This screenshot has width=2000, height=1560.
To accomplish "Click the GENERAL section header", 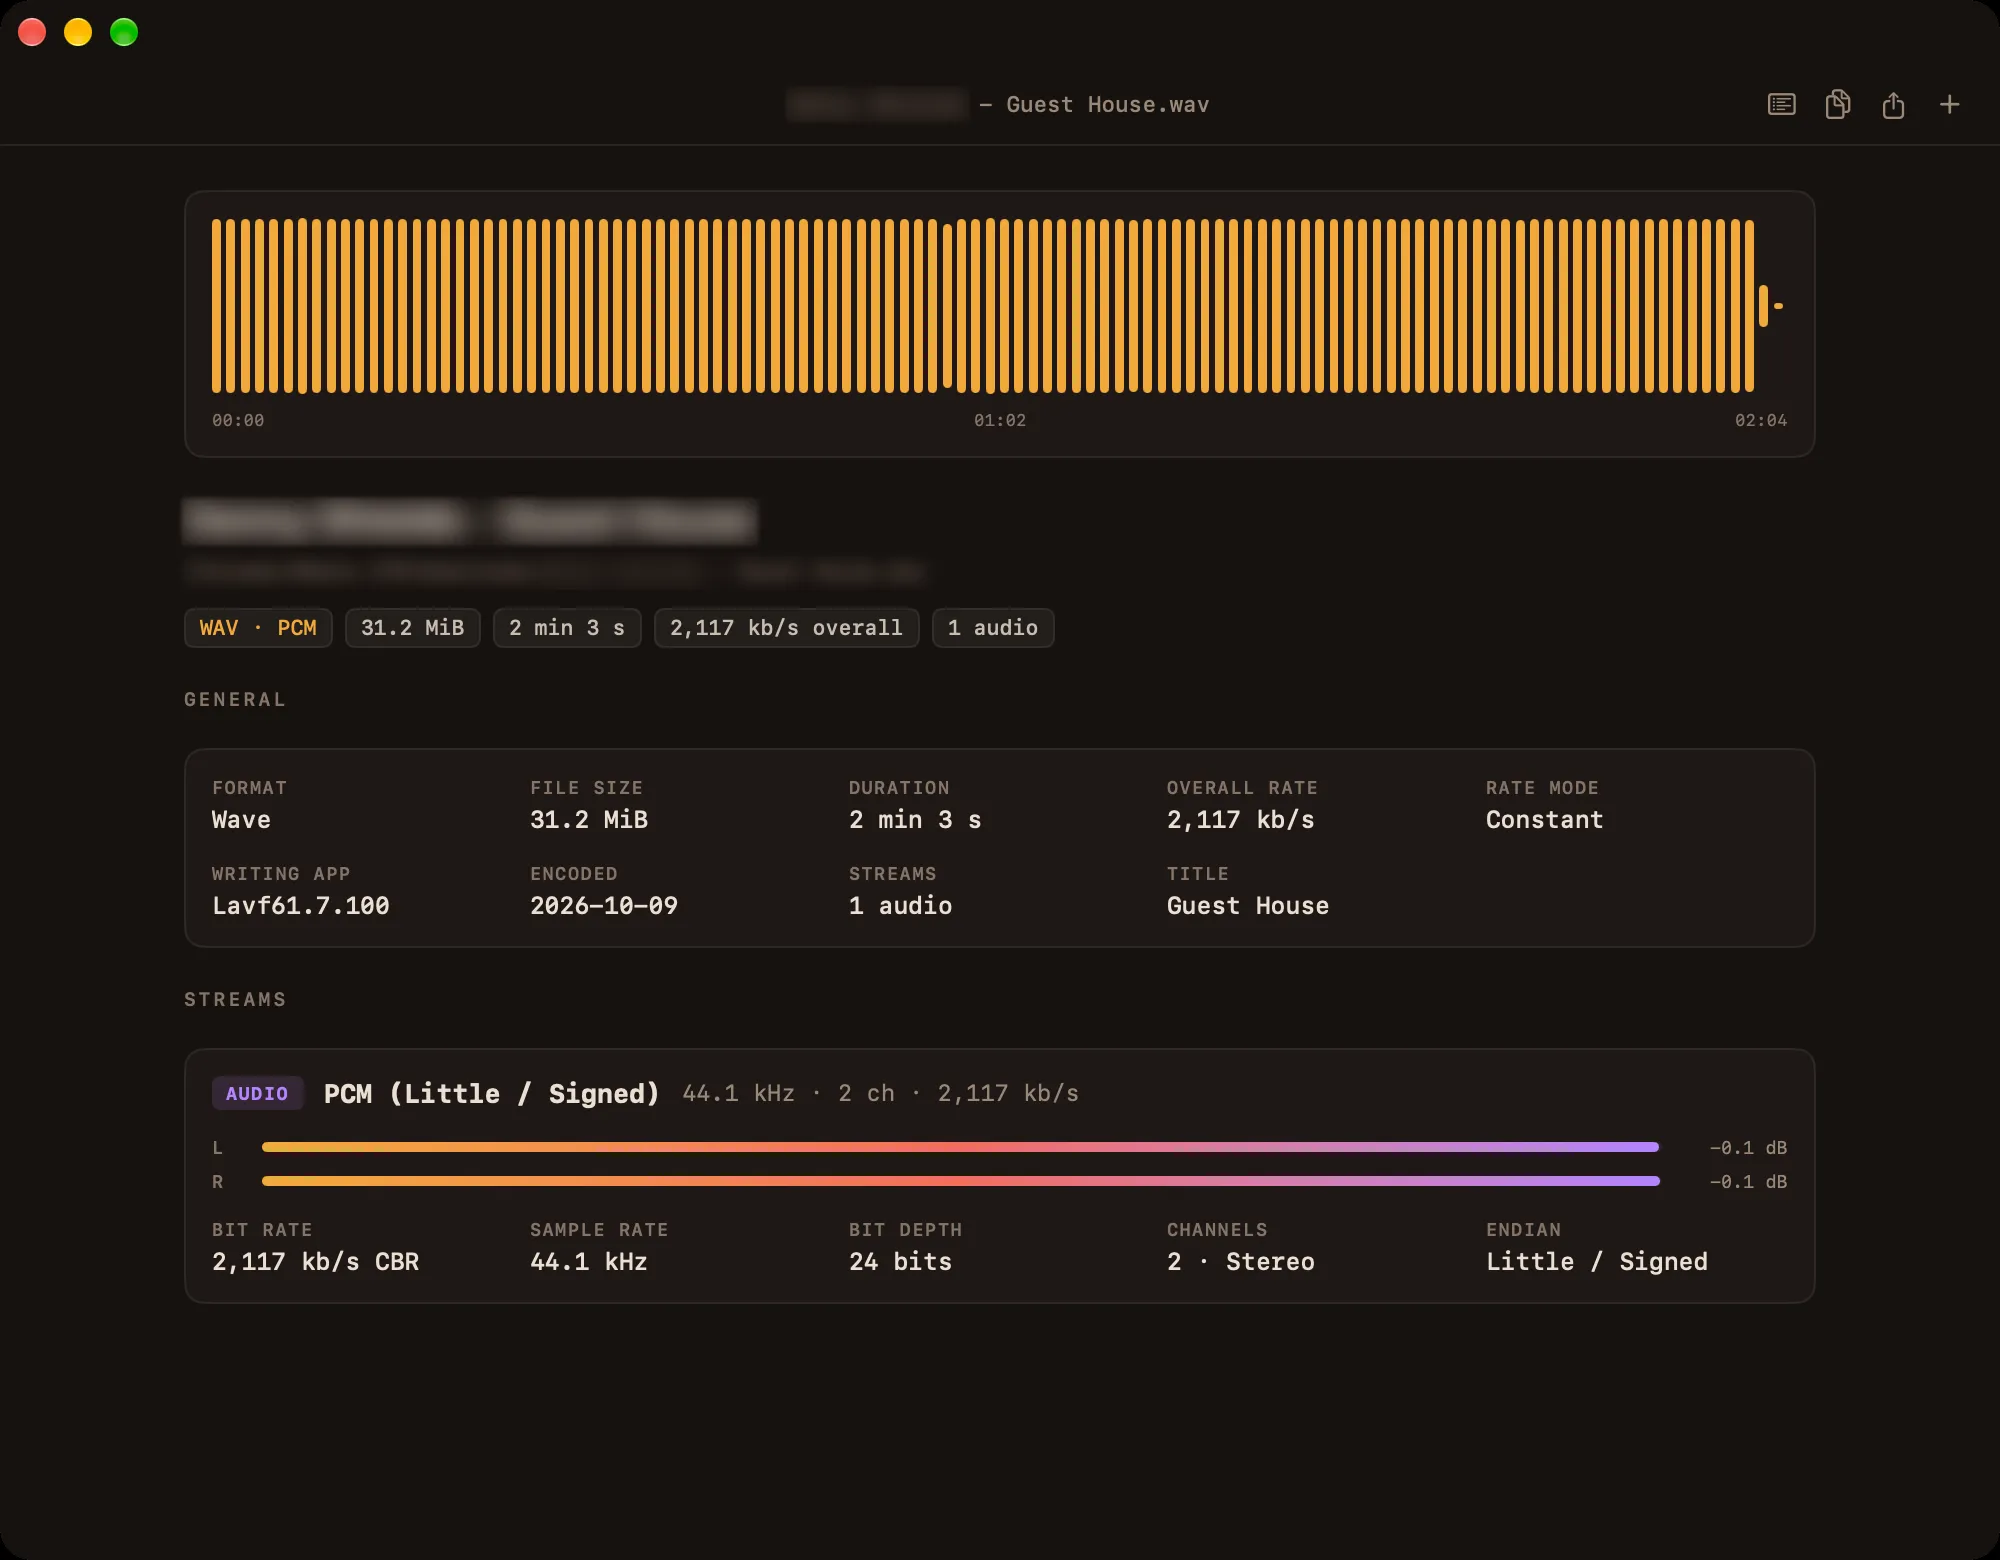I will point(235,700).
